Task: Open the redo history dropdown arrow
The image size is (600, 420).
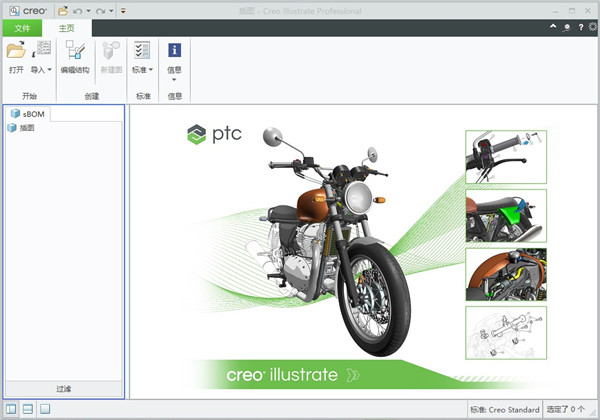Action: click(x=111, y=11)
